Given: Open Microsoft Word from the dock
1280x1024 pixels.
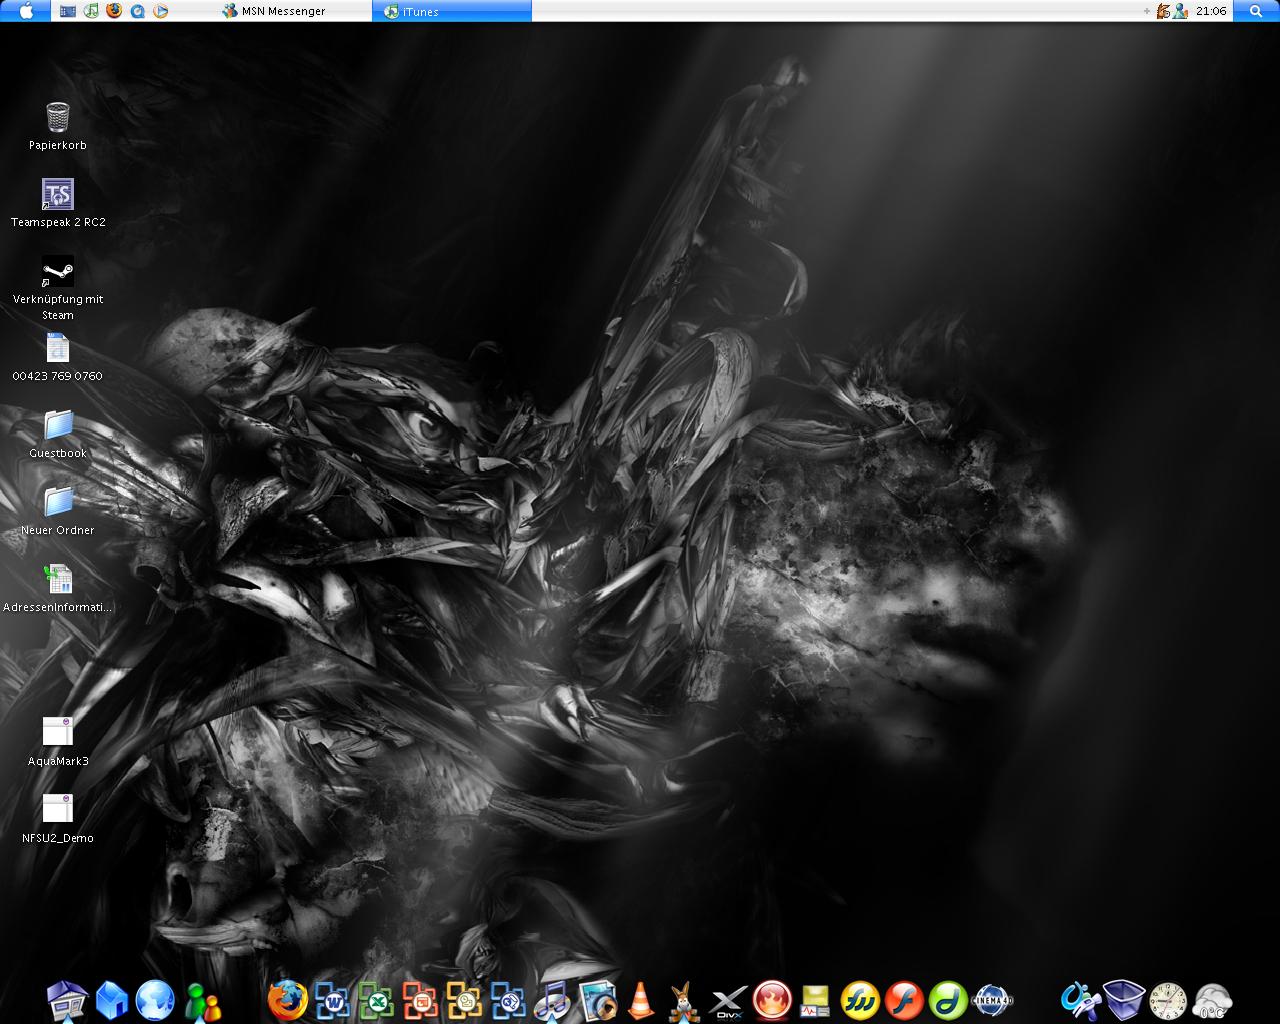Looking at the screenshot, I should pyautogui.click(x=332, y=999).
